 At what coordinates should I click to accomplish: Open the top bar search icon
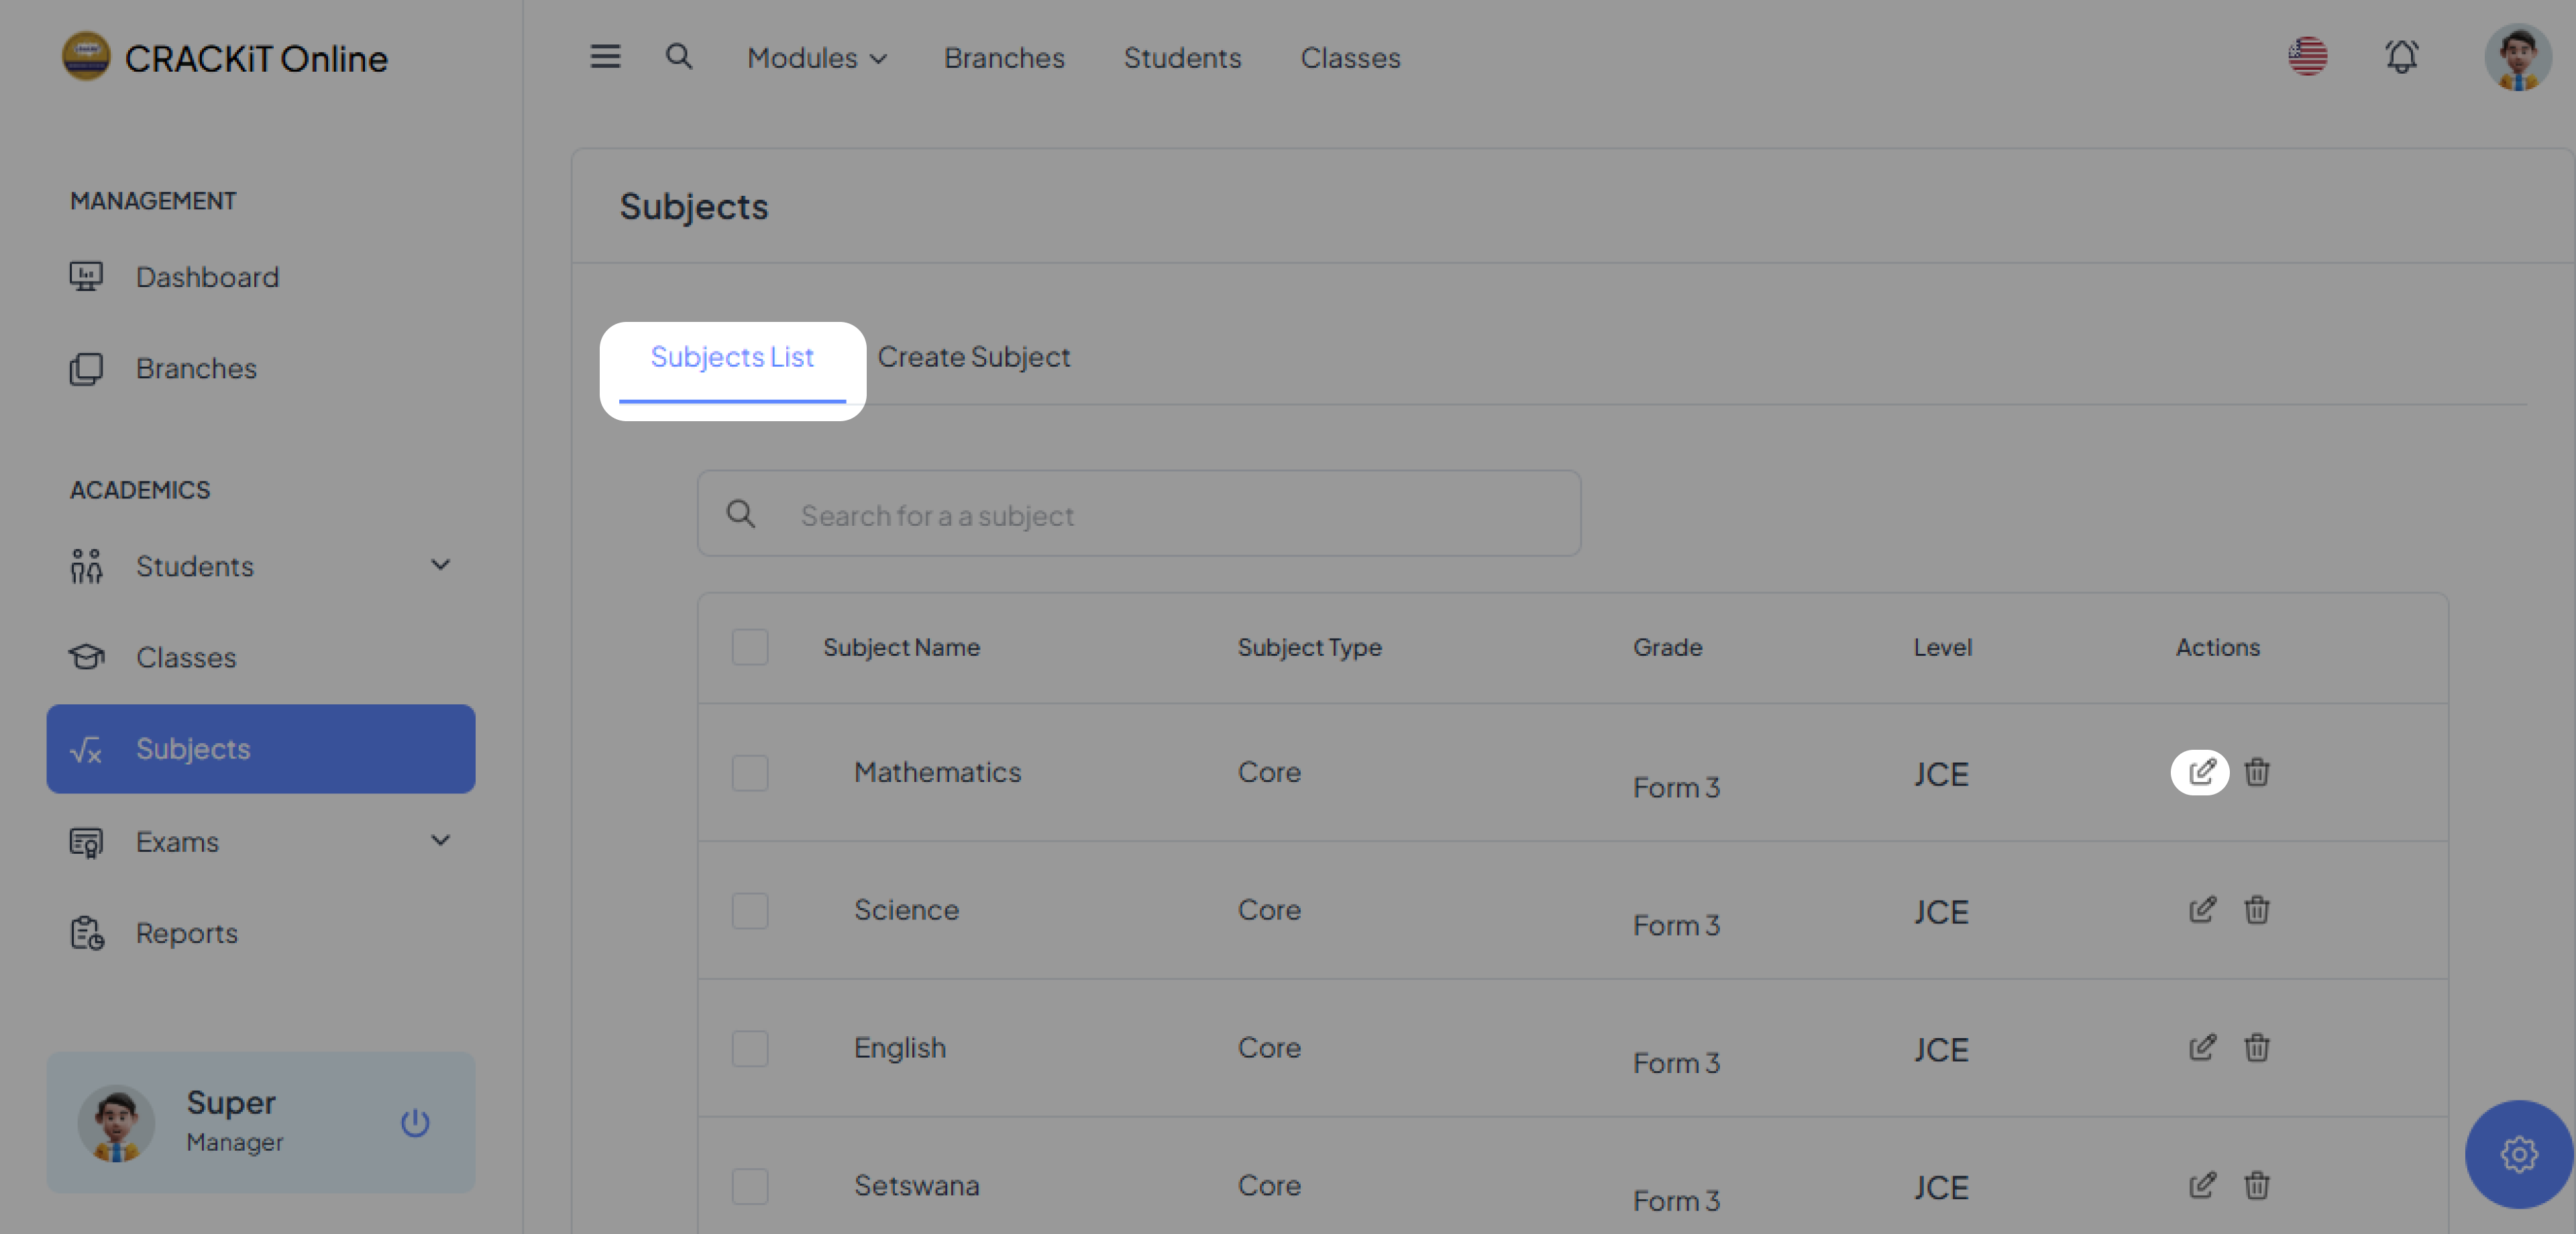point(679,57)
